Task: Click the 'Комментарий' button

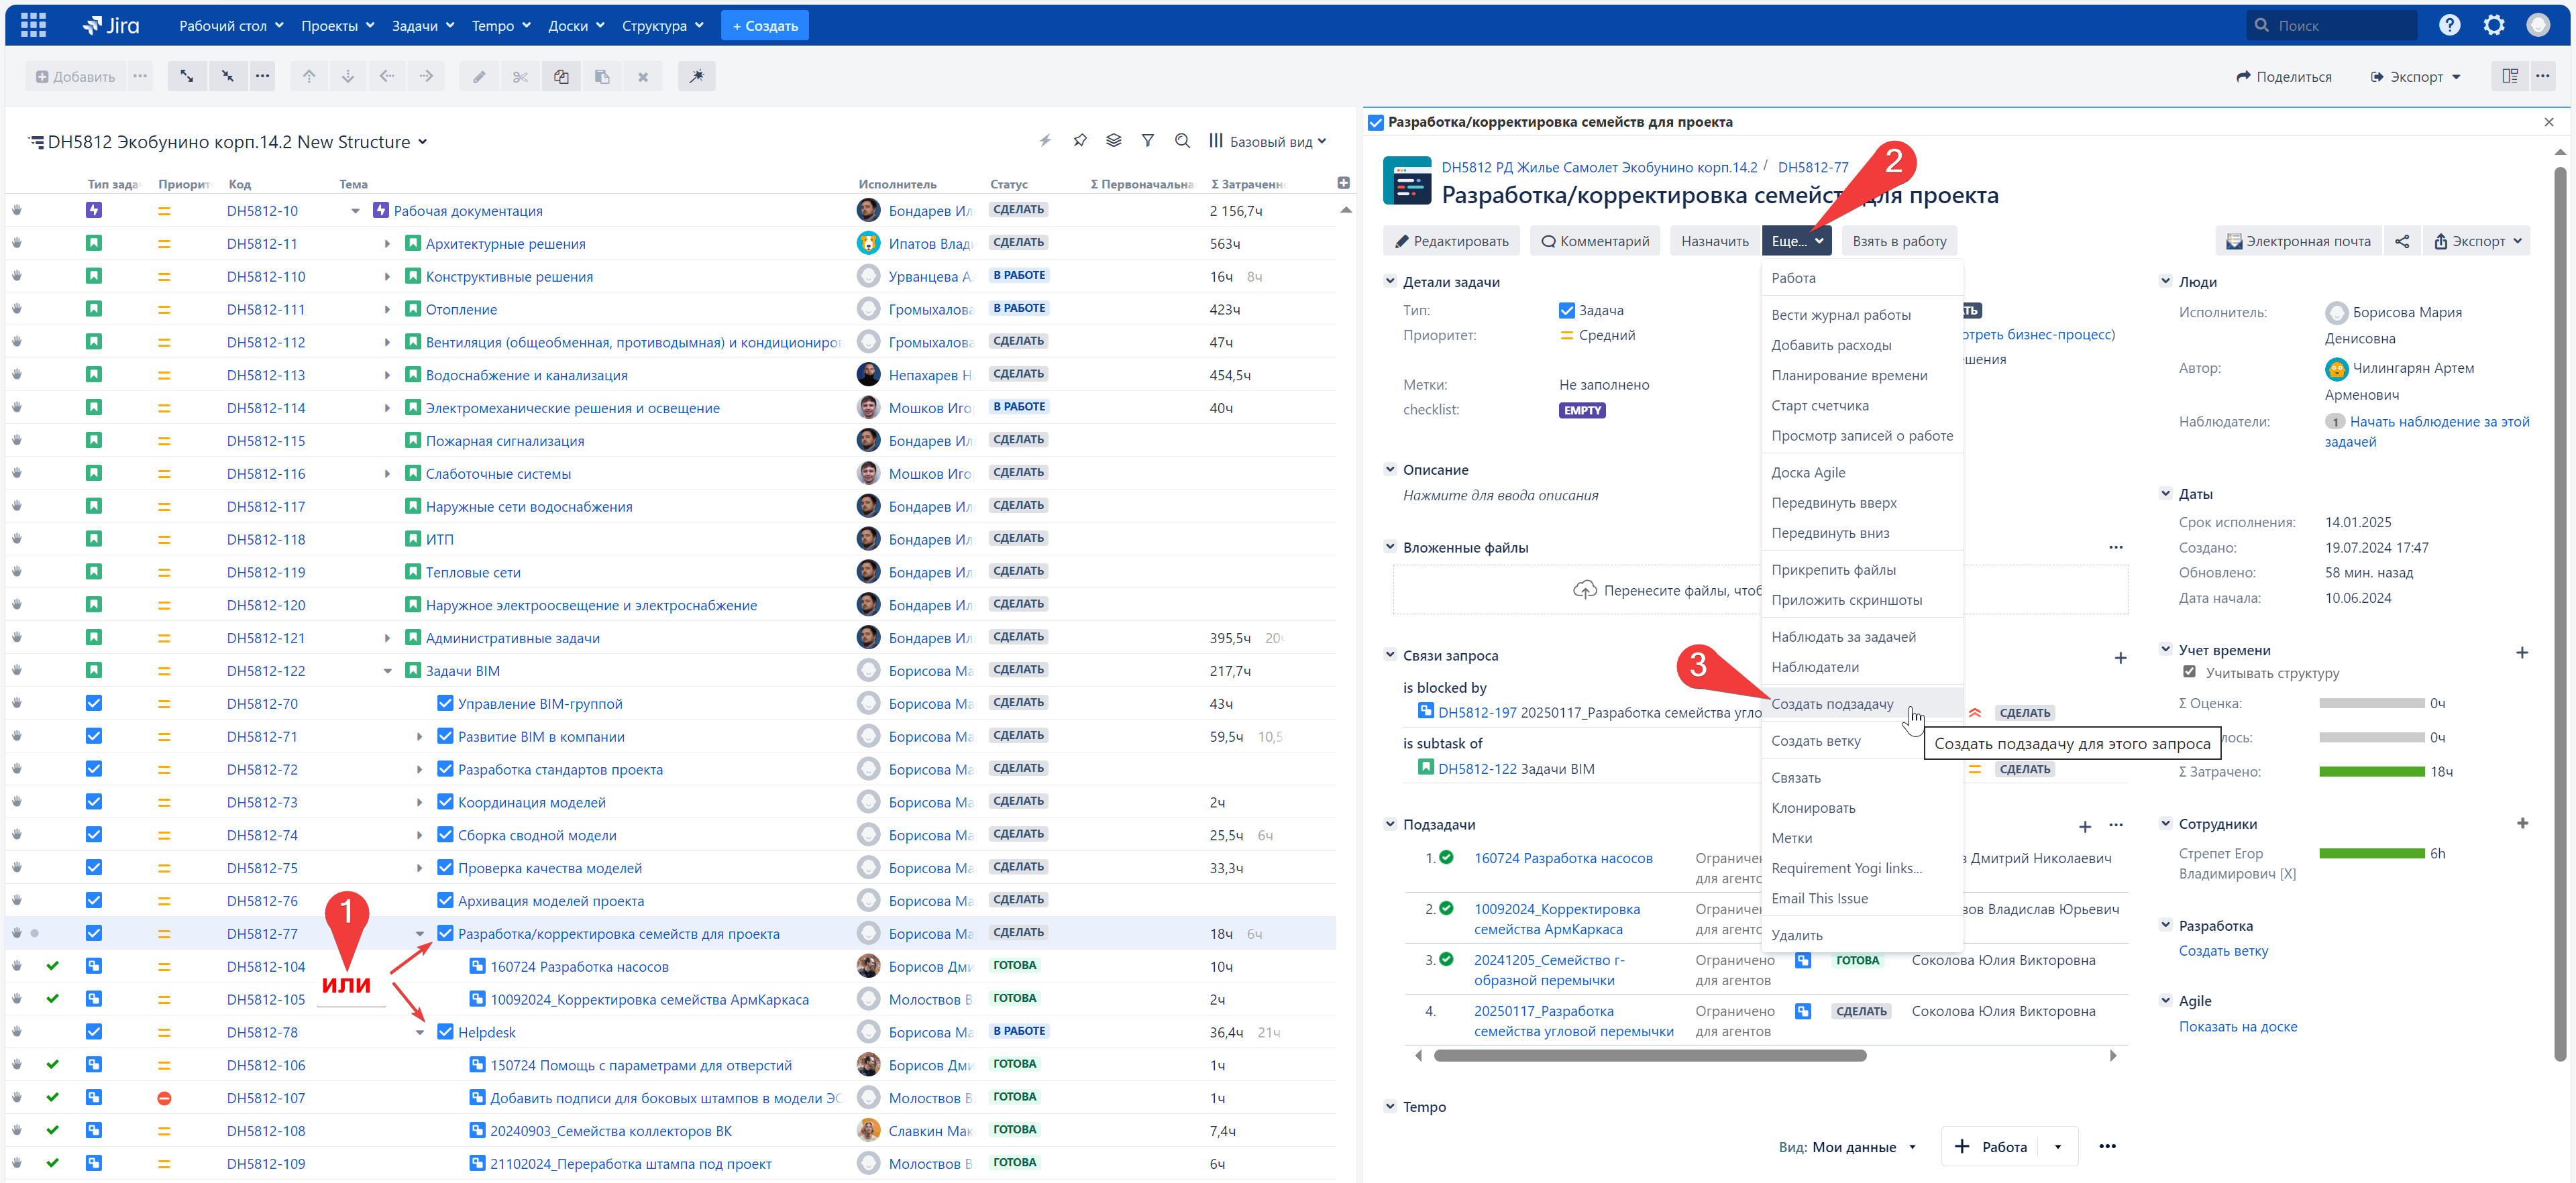Action: [1595, 241]
